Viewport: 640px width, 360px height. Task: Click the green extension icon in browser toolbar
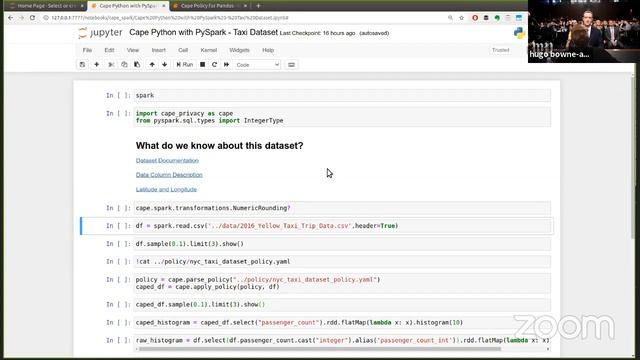(497, 18)
